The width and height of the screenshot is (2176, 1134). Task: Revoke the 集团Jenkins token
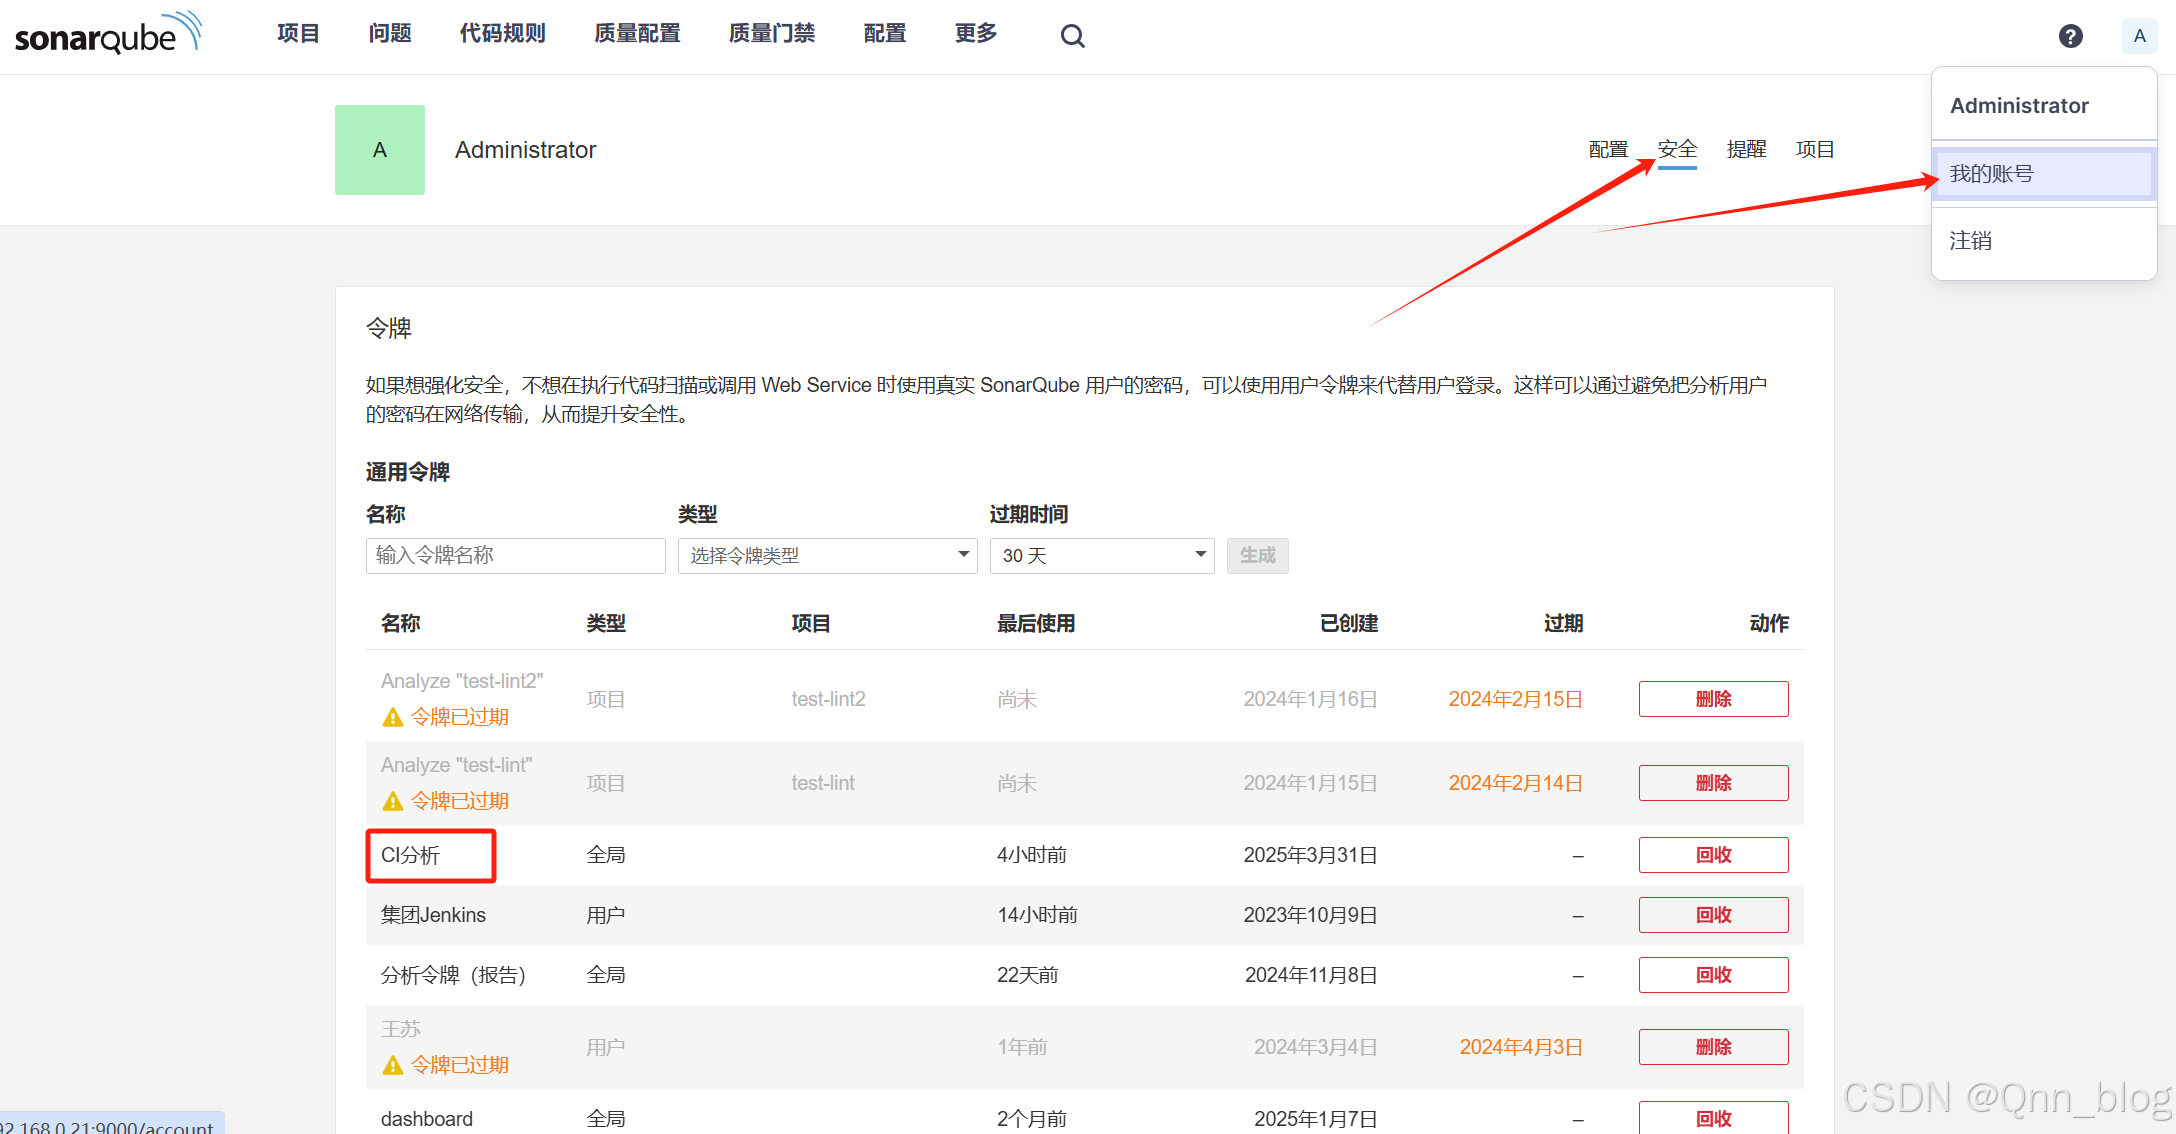point(1713,915)
